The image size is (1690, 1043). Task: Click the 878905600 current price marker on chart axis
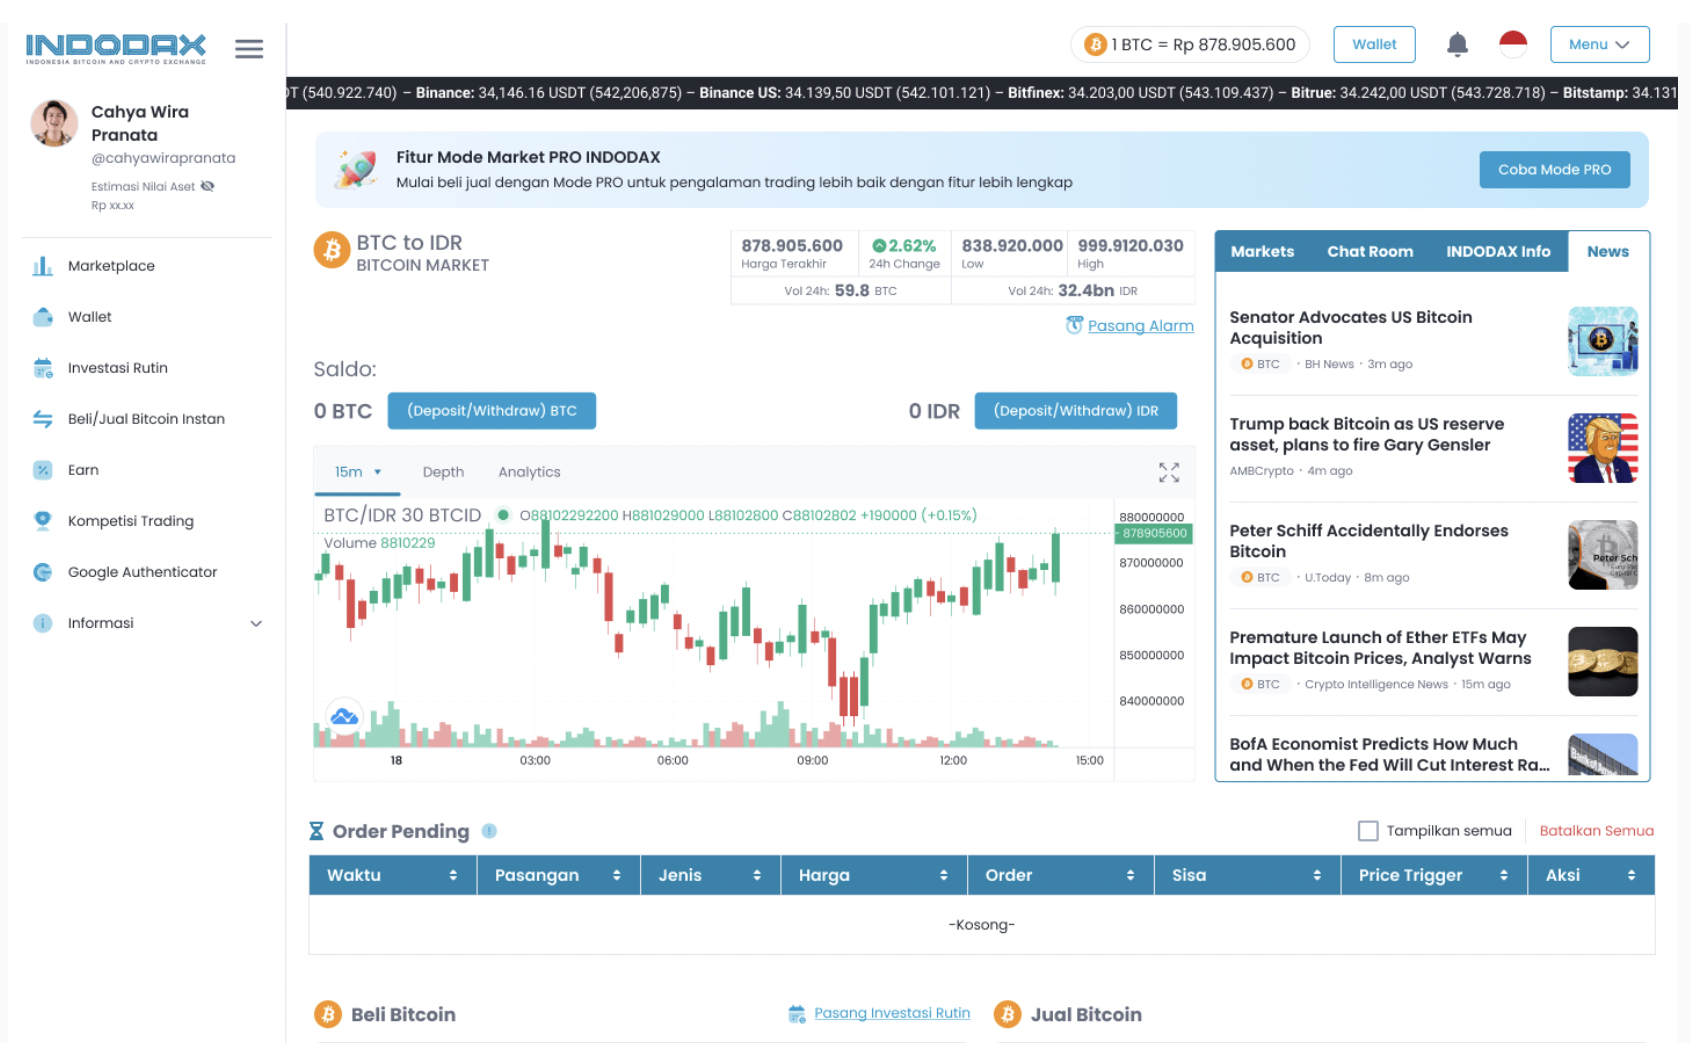(x=1154, y=533)
